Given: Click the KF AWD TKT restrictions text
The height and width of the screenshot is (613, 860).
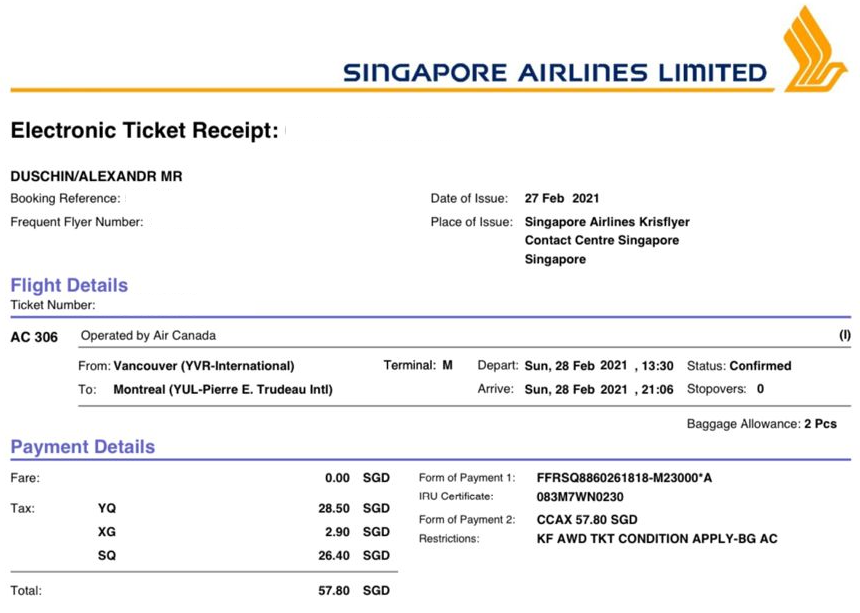Looking at the screenshot, I should pyautogui.click(x=657, y=539).
